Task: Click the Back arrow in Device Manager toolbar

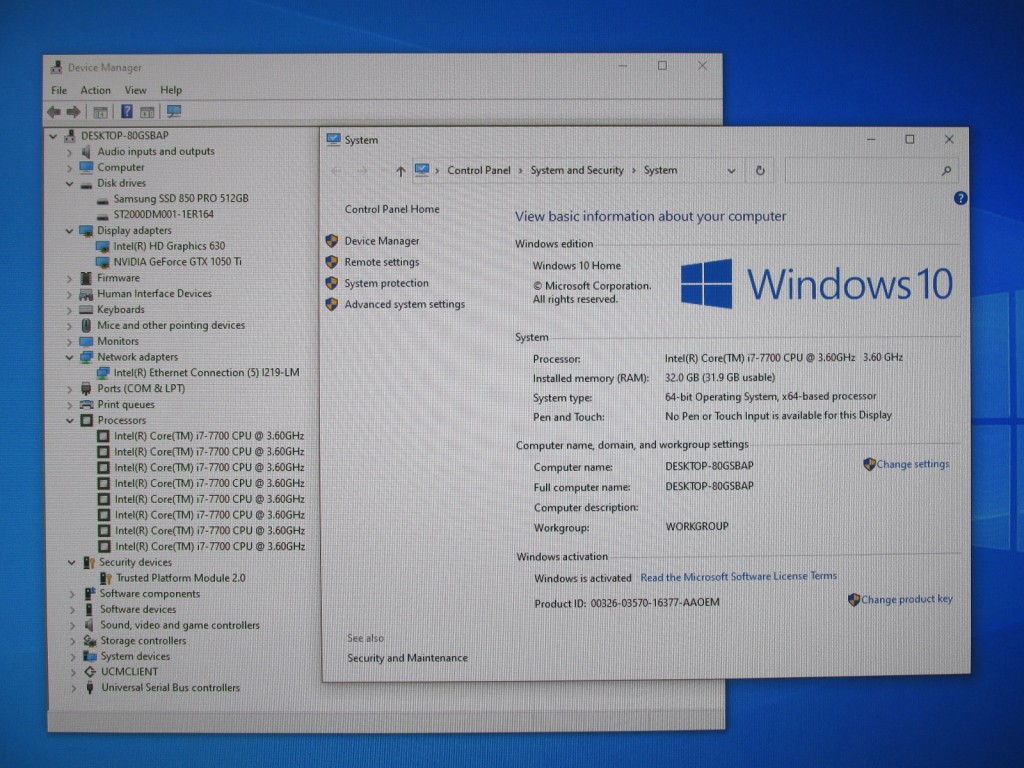Action: click(54, 112)
